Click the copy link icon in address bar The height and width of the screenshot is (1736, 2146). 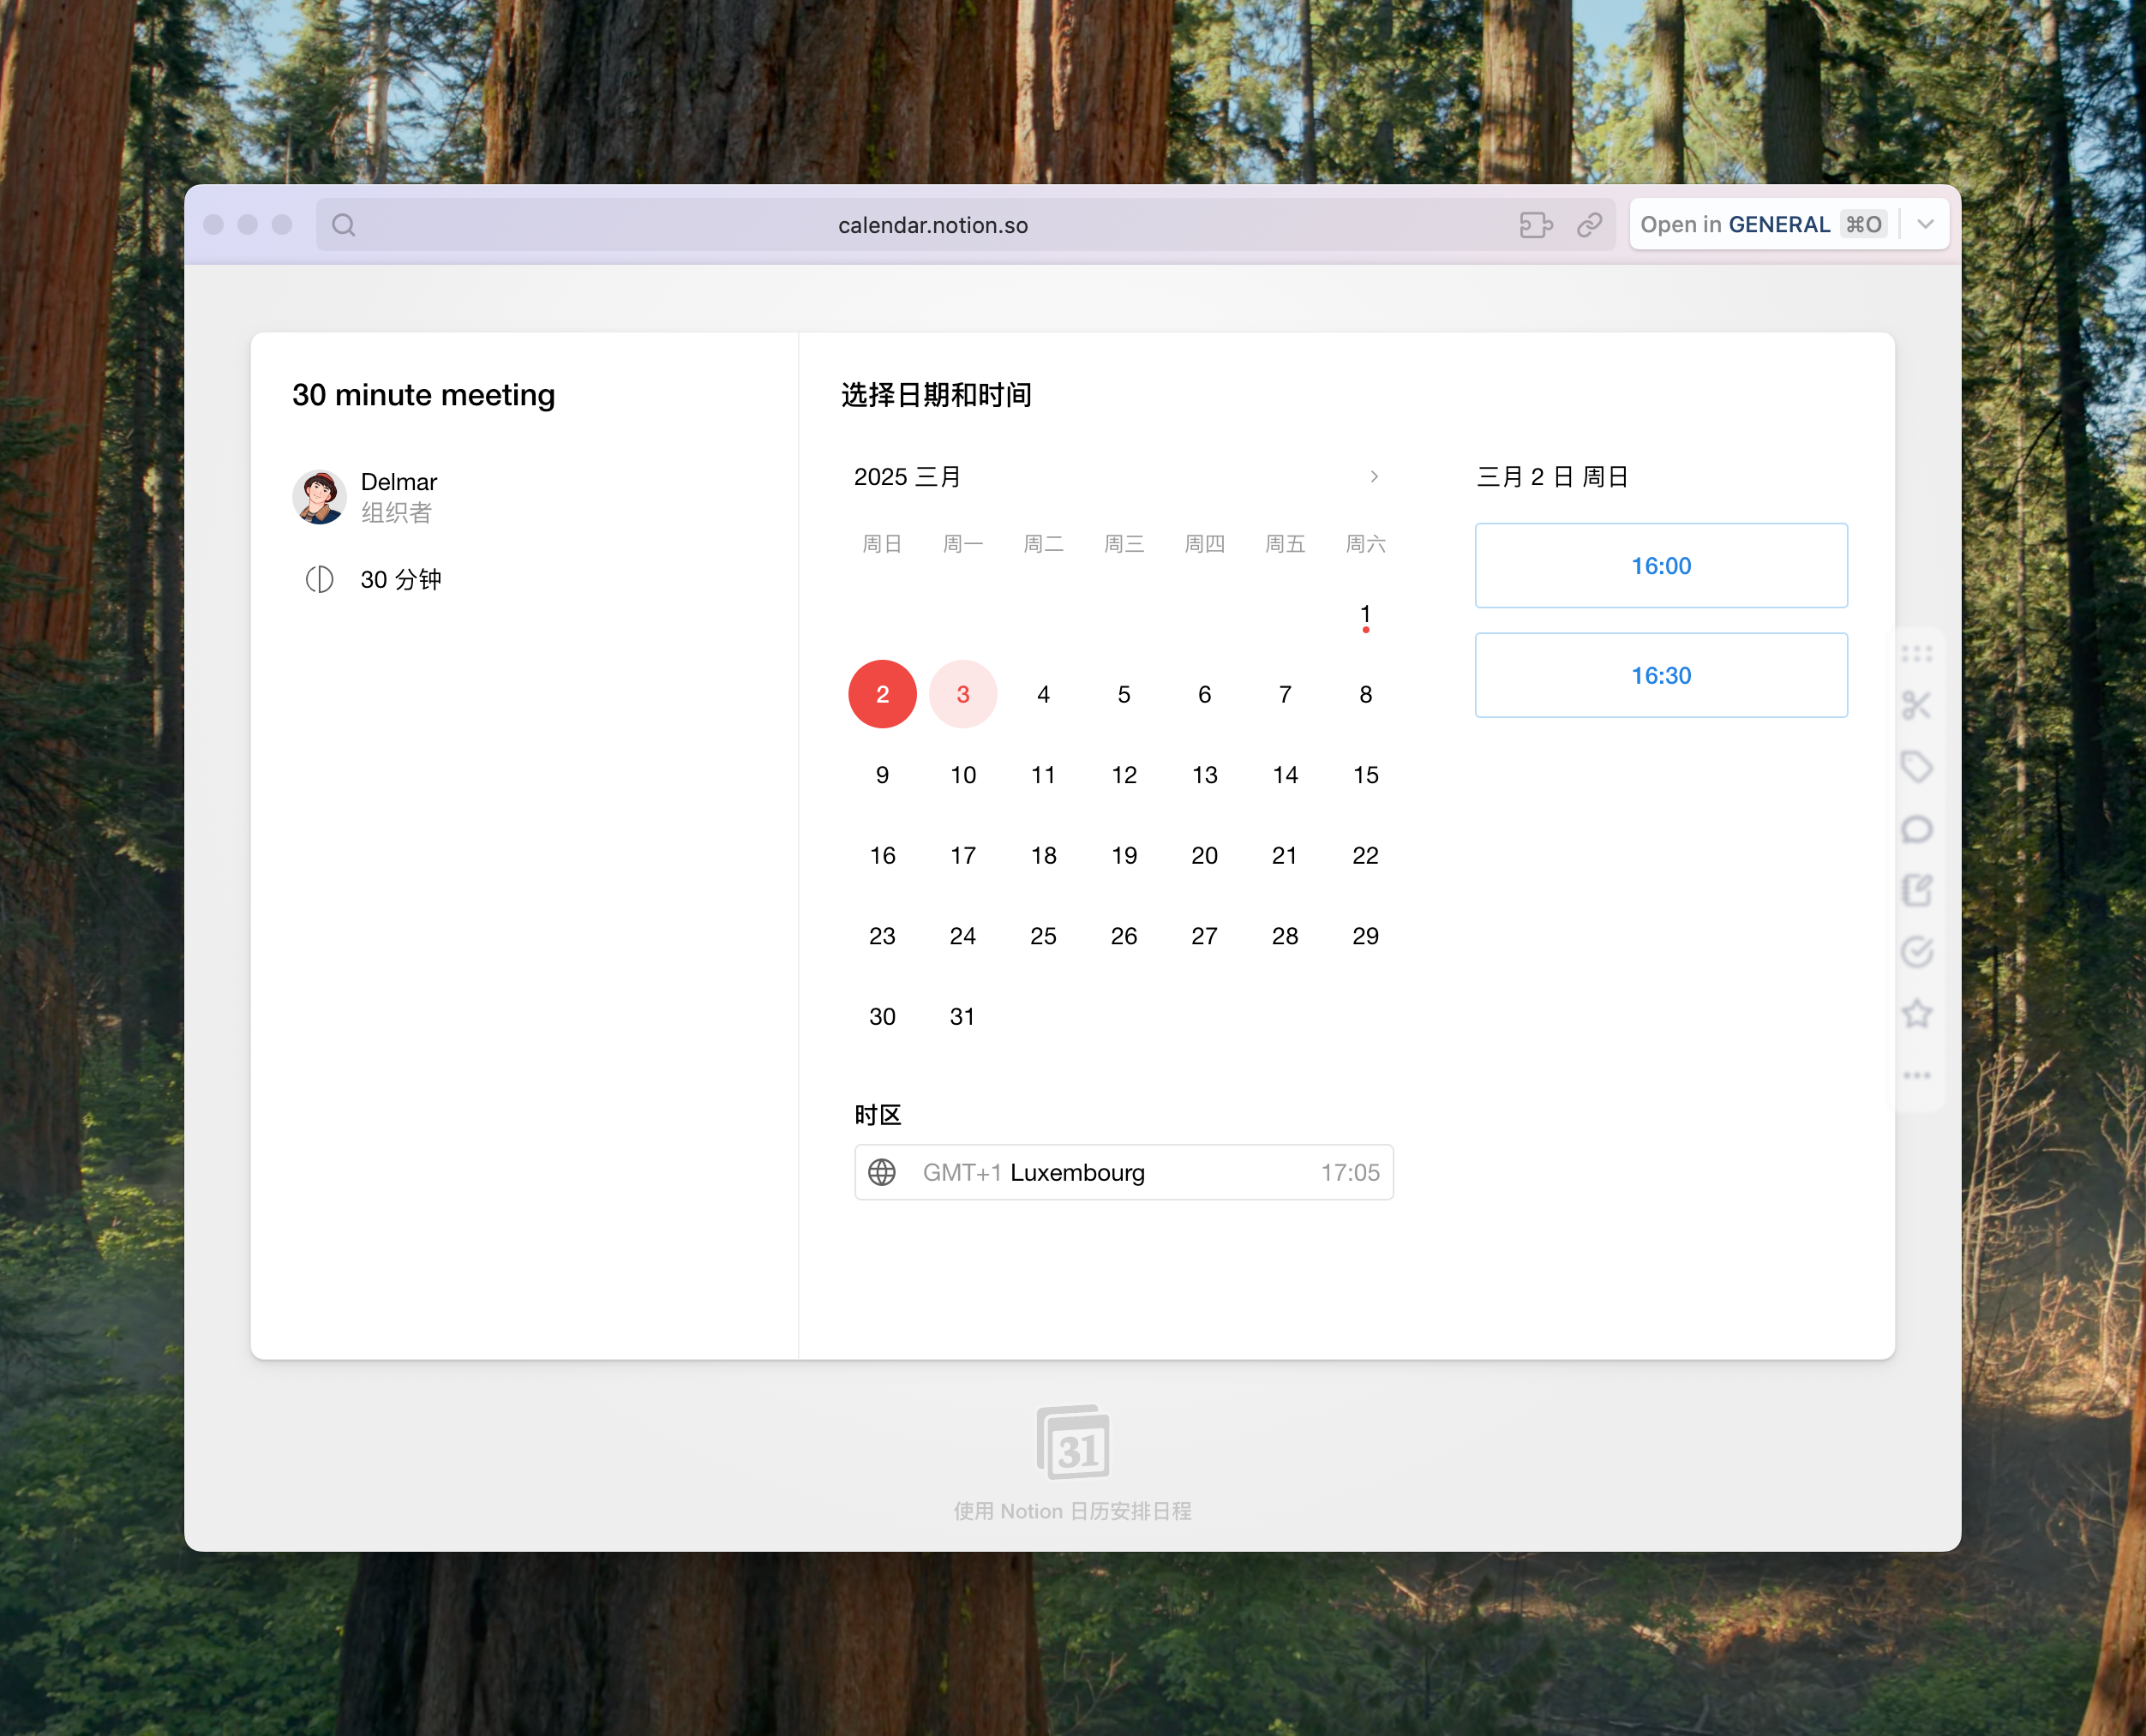click(1589, 225)
